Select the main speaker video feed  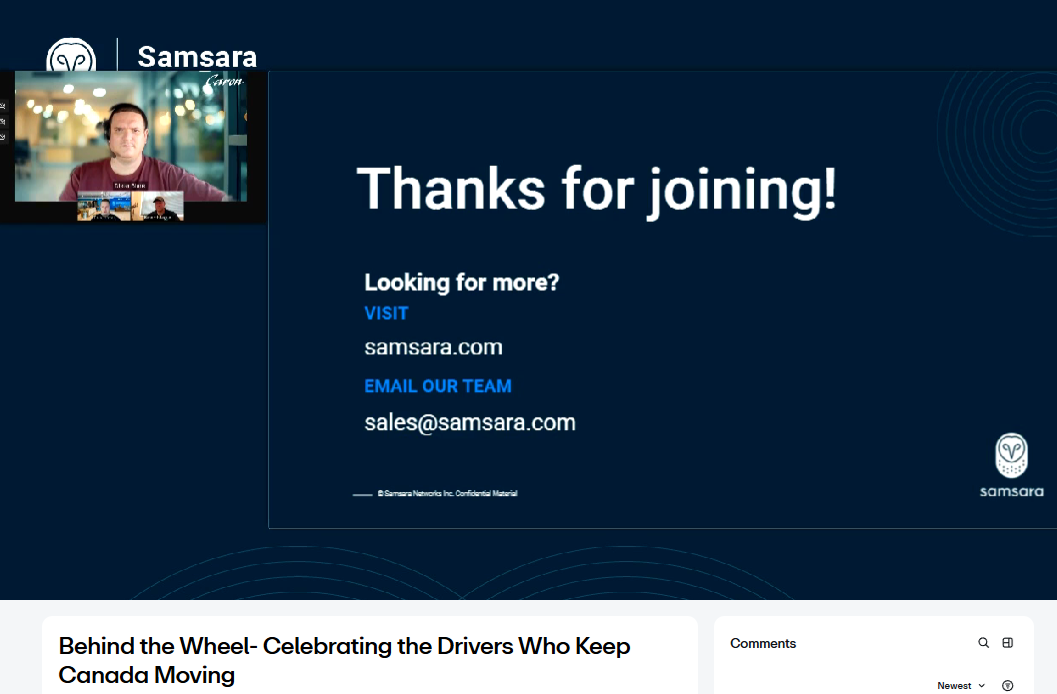click(131, 140)
